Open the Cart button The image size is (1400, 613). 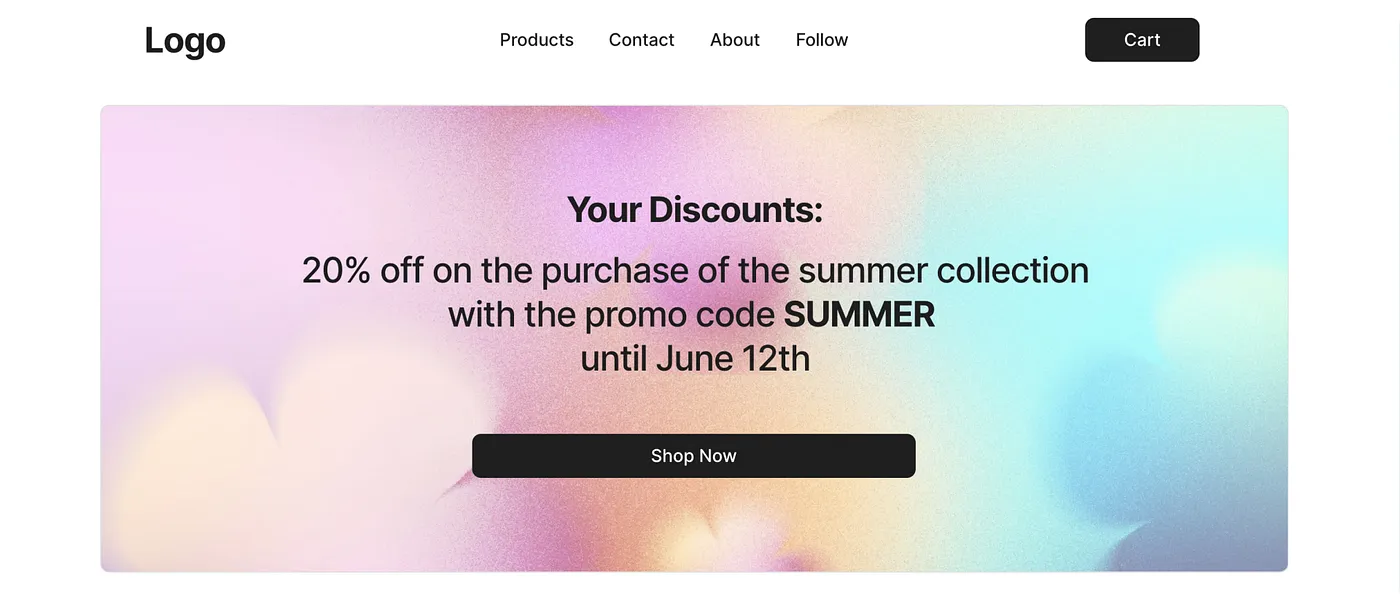pyautogui.click(x=1142, y=40)
